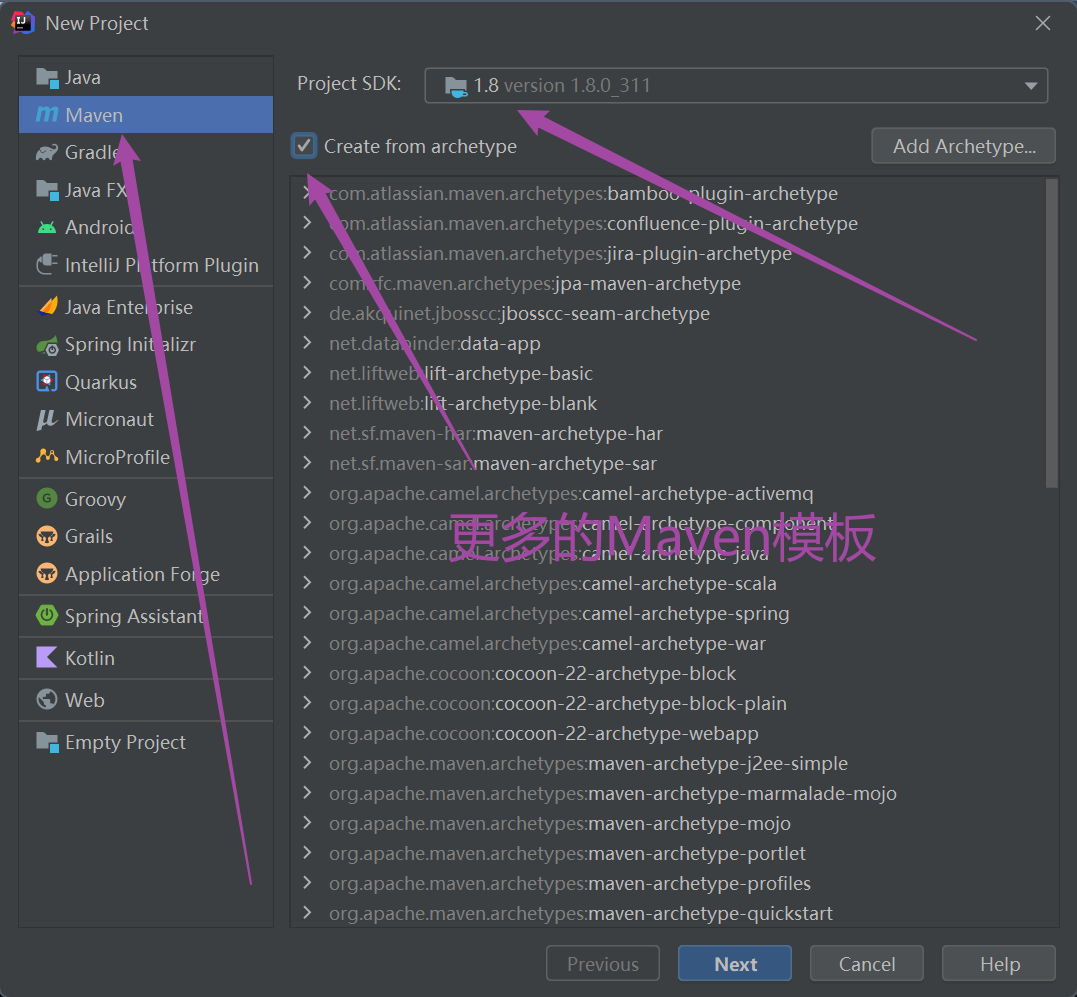Select cocoon-22-archetype-webapp row
This screenshot has height=997, width=1077.
[x=668, y=733]
